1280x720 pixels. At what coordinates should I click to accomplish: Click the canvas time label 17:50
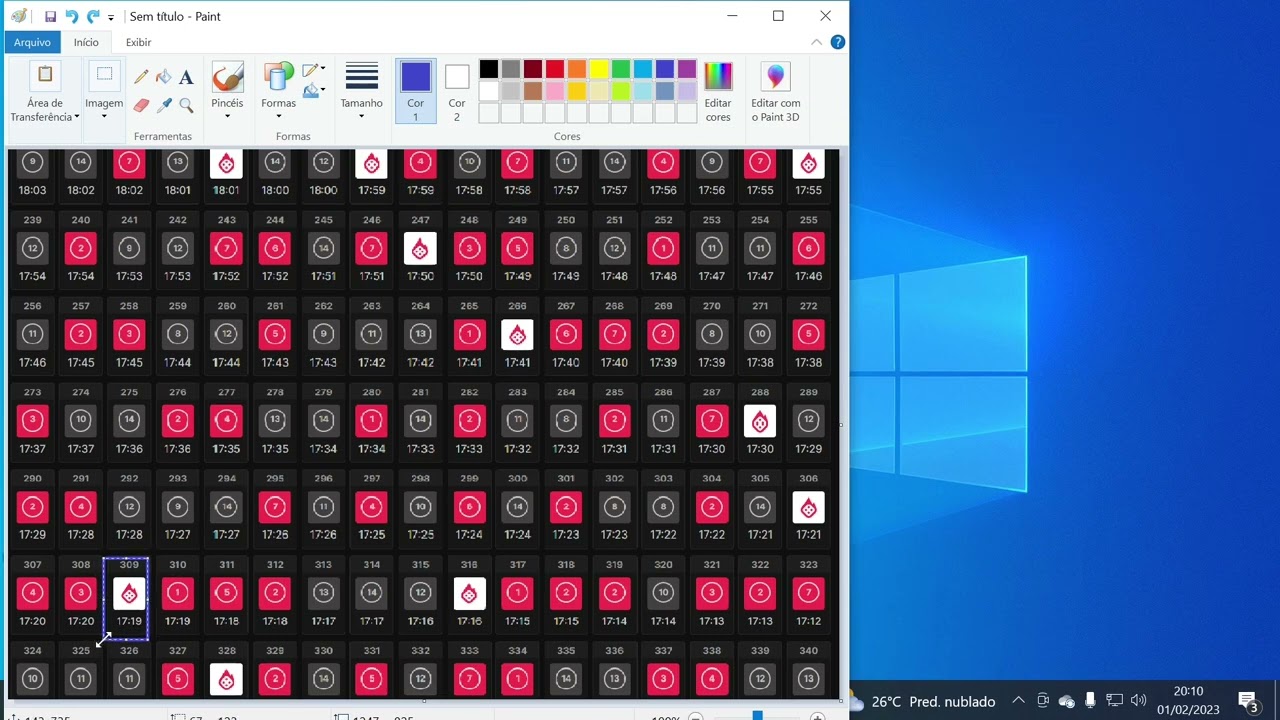[420, 276]
